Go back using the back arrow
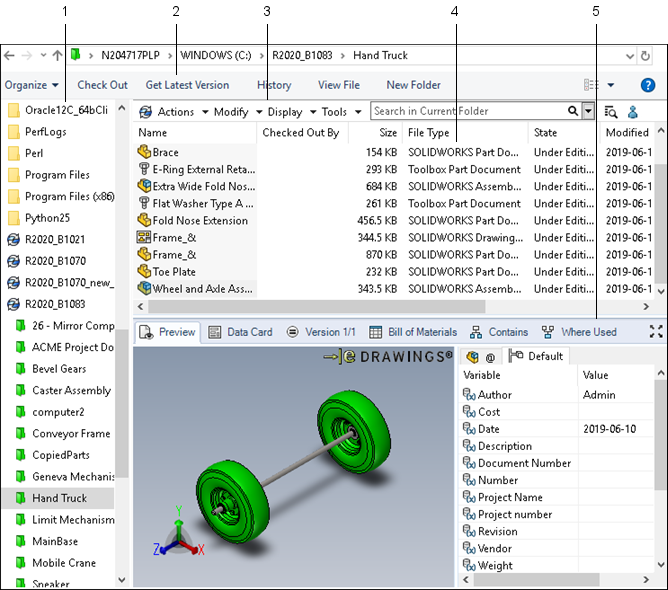668x590 pixels. [x=9, y=55]
